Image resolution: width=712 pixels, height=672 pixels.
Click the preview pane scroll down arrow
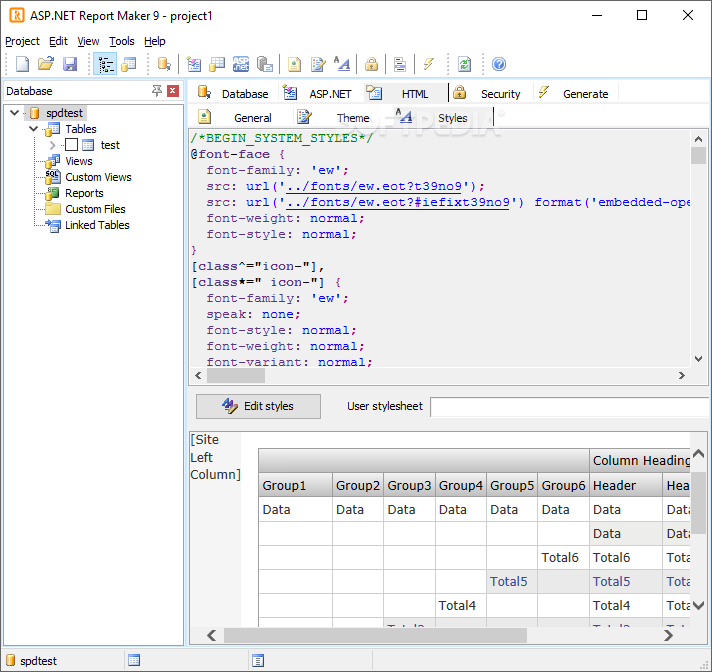point(698,605)
